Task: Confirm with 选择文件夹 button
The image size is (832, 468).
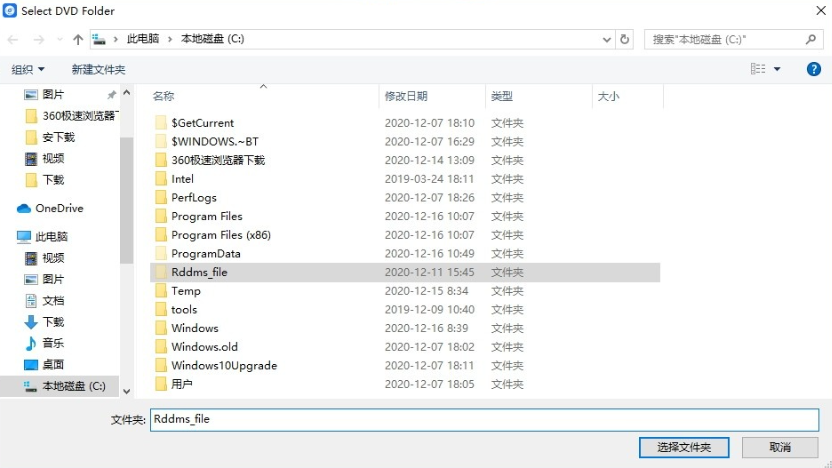Action: tap(684, 447)
